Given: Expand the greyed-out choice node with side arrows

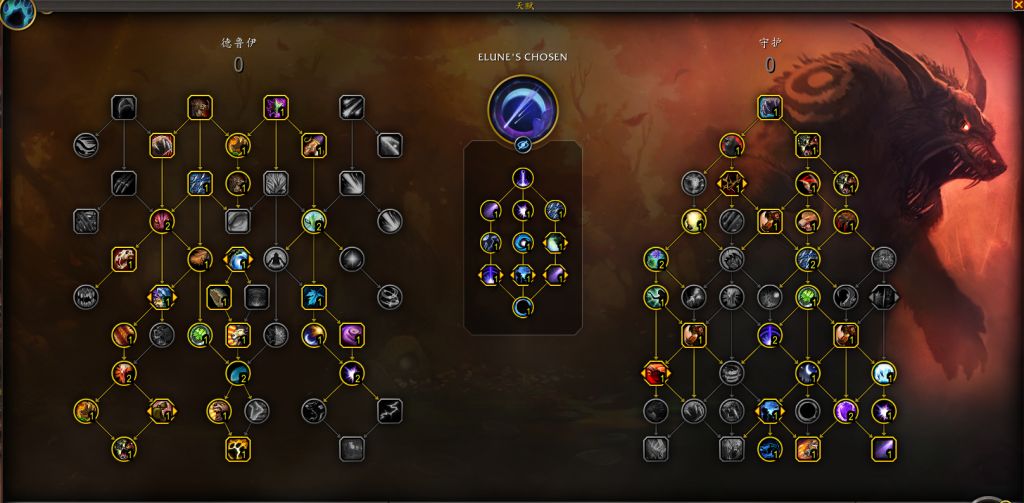Looking at the screenshot, I should point(884,297).
